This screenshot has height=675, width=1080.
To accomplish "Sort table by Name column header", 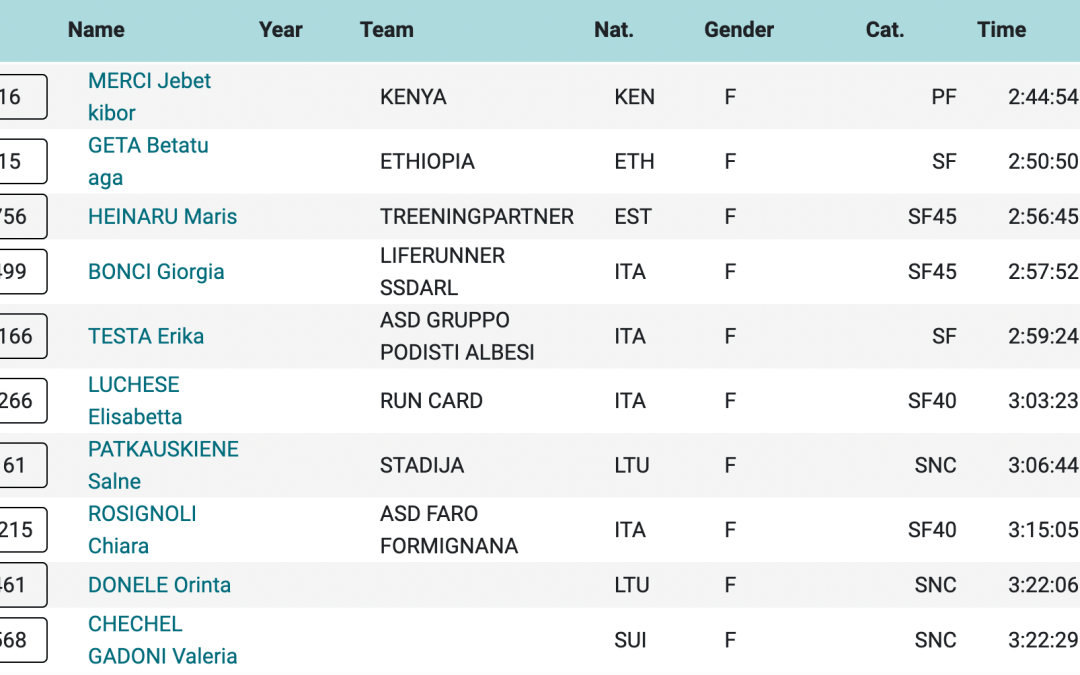I will tap(96, 30).
